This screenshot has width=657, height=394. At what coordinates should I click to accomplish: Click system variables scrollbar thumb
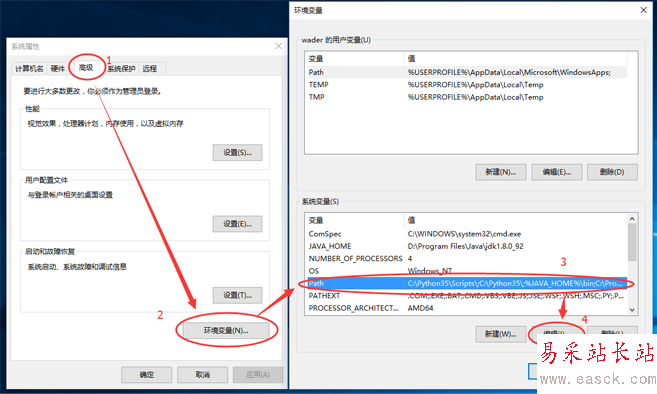point(632,242)
